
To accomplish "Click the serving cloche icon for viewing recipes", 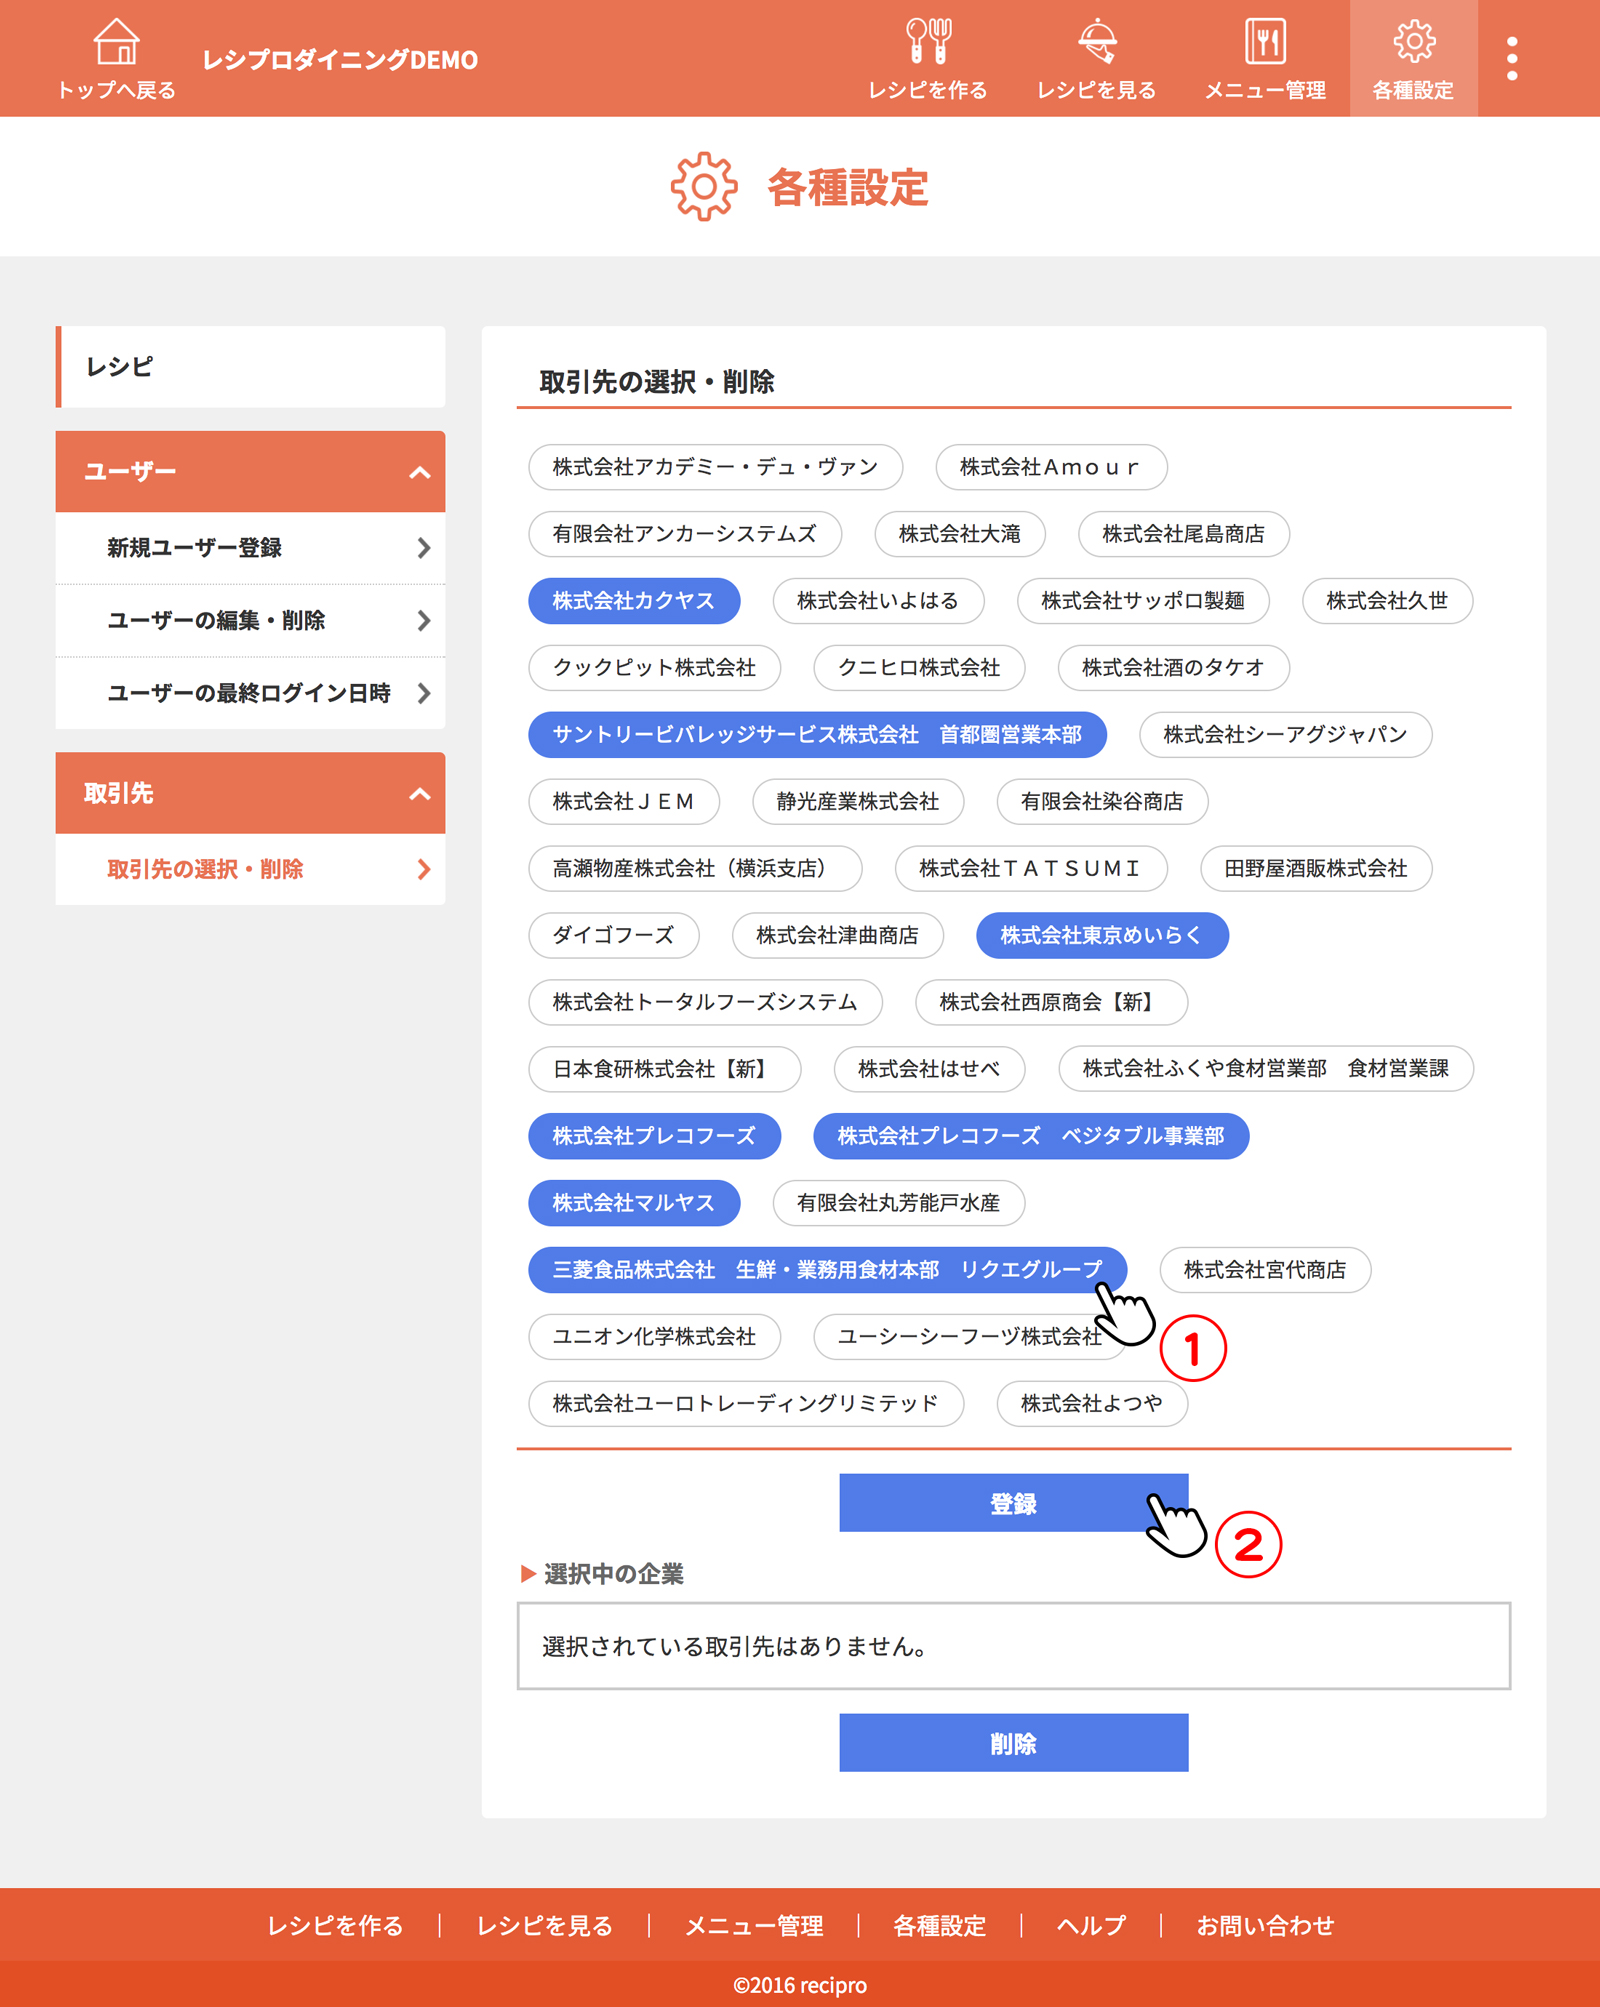I will 1096,42.
